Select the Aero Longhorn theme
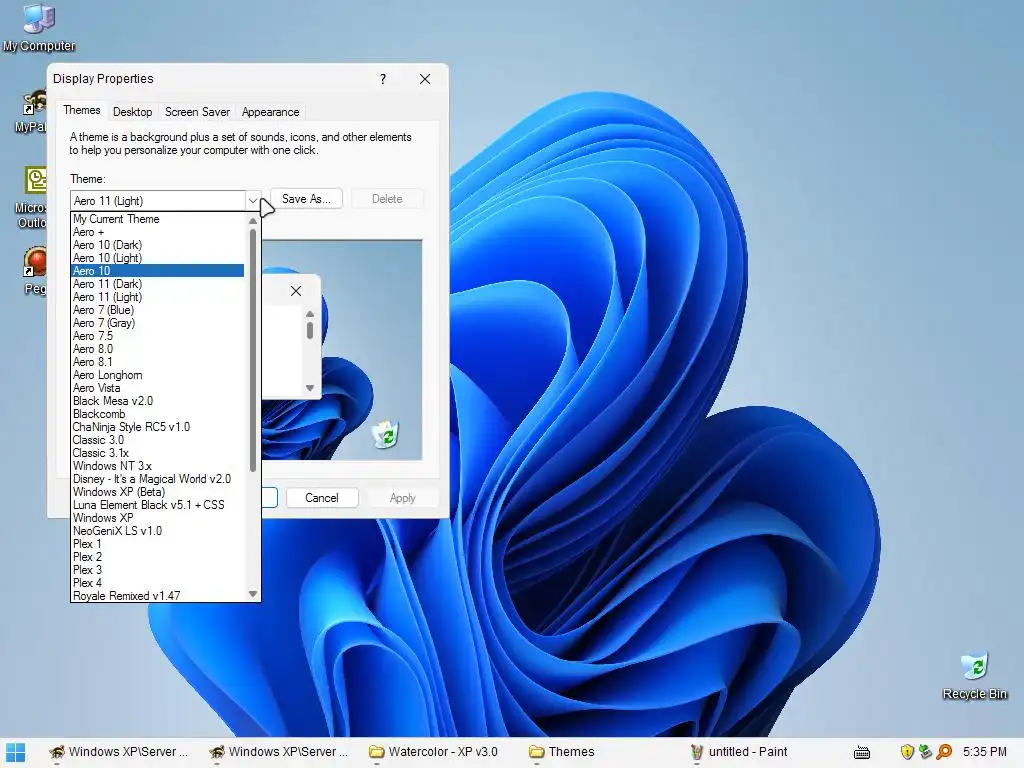The width and height of the screenshot is (1024, 768). click(157, 375)
